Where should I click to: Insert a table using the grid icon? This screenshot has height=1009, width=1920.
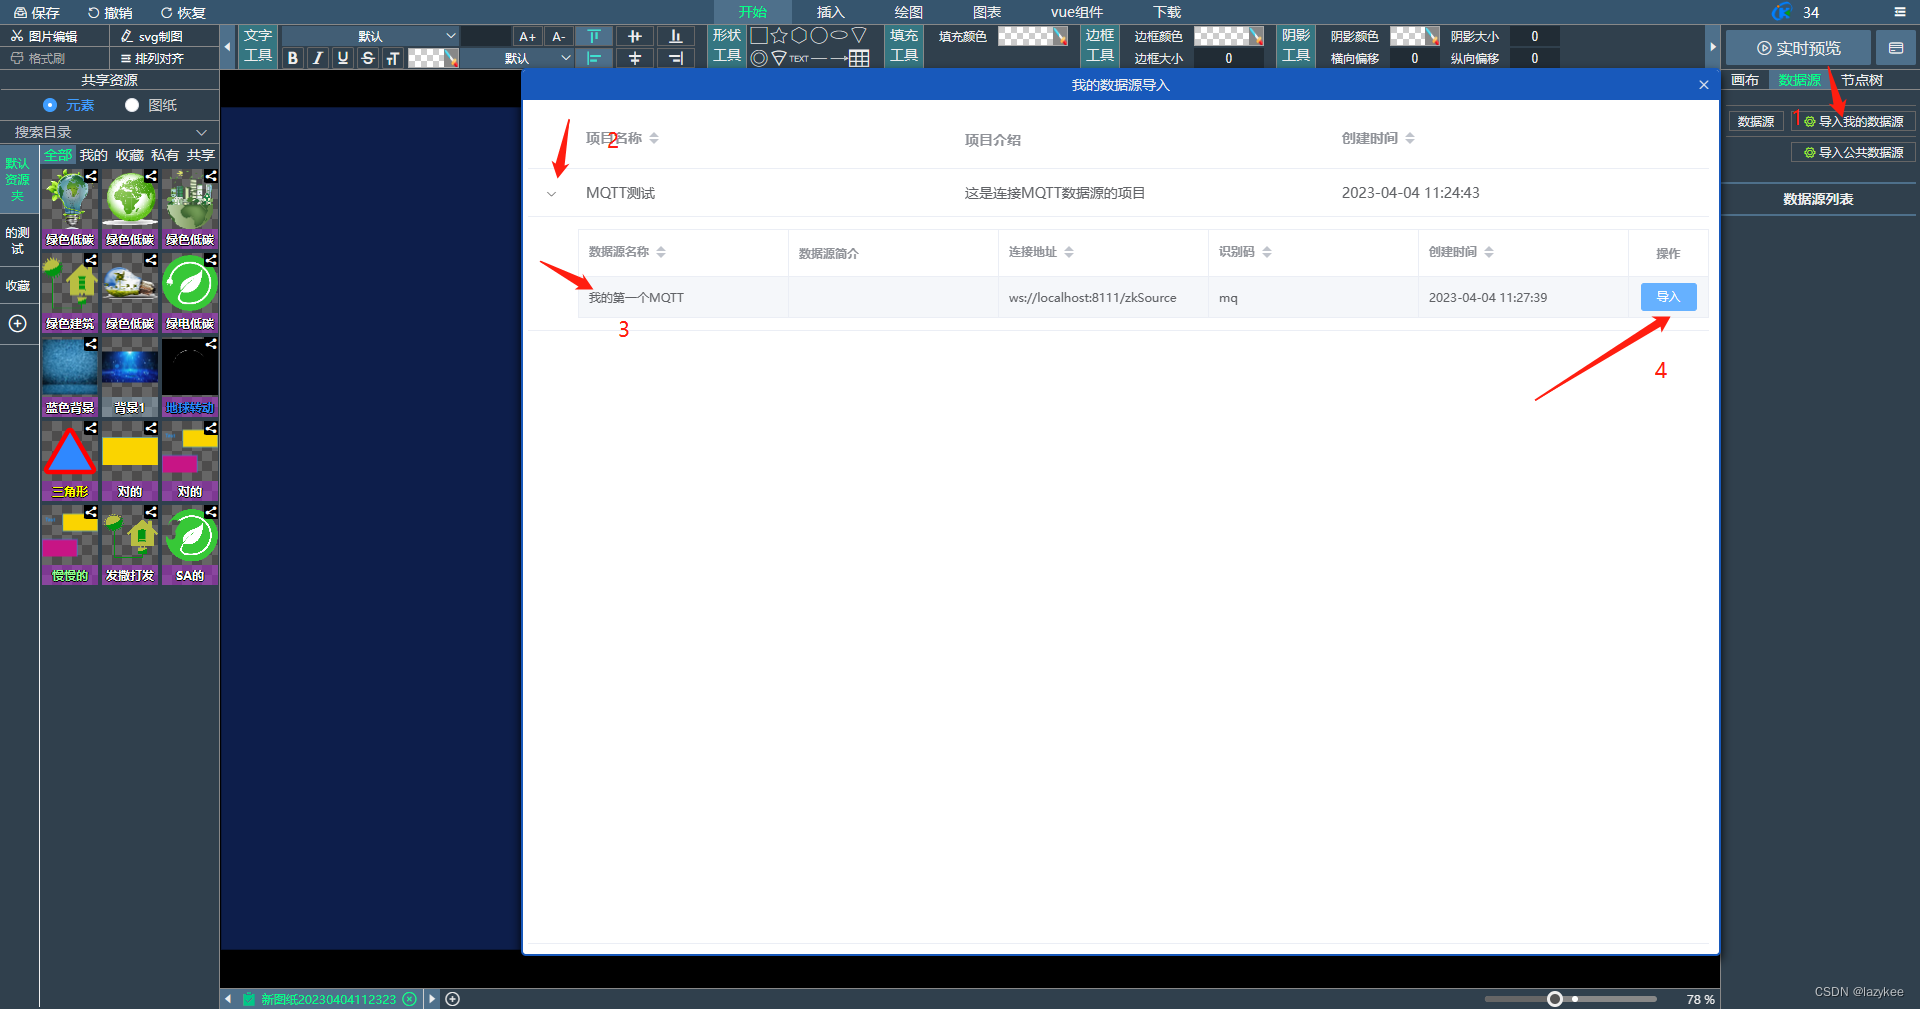pyautogui.click(x=860, y=57)
